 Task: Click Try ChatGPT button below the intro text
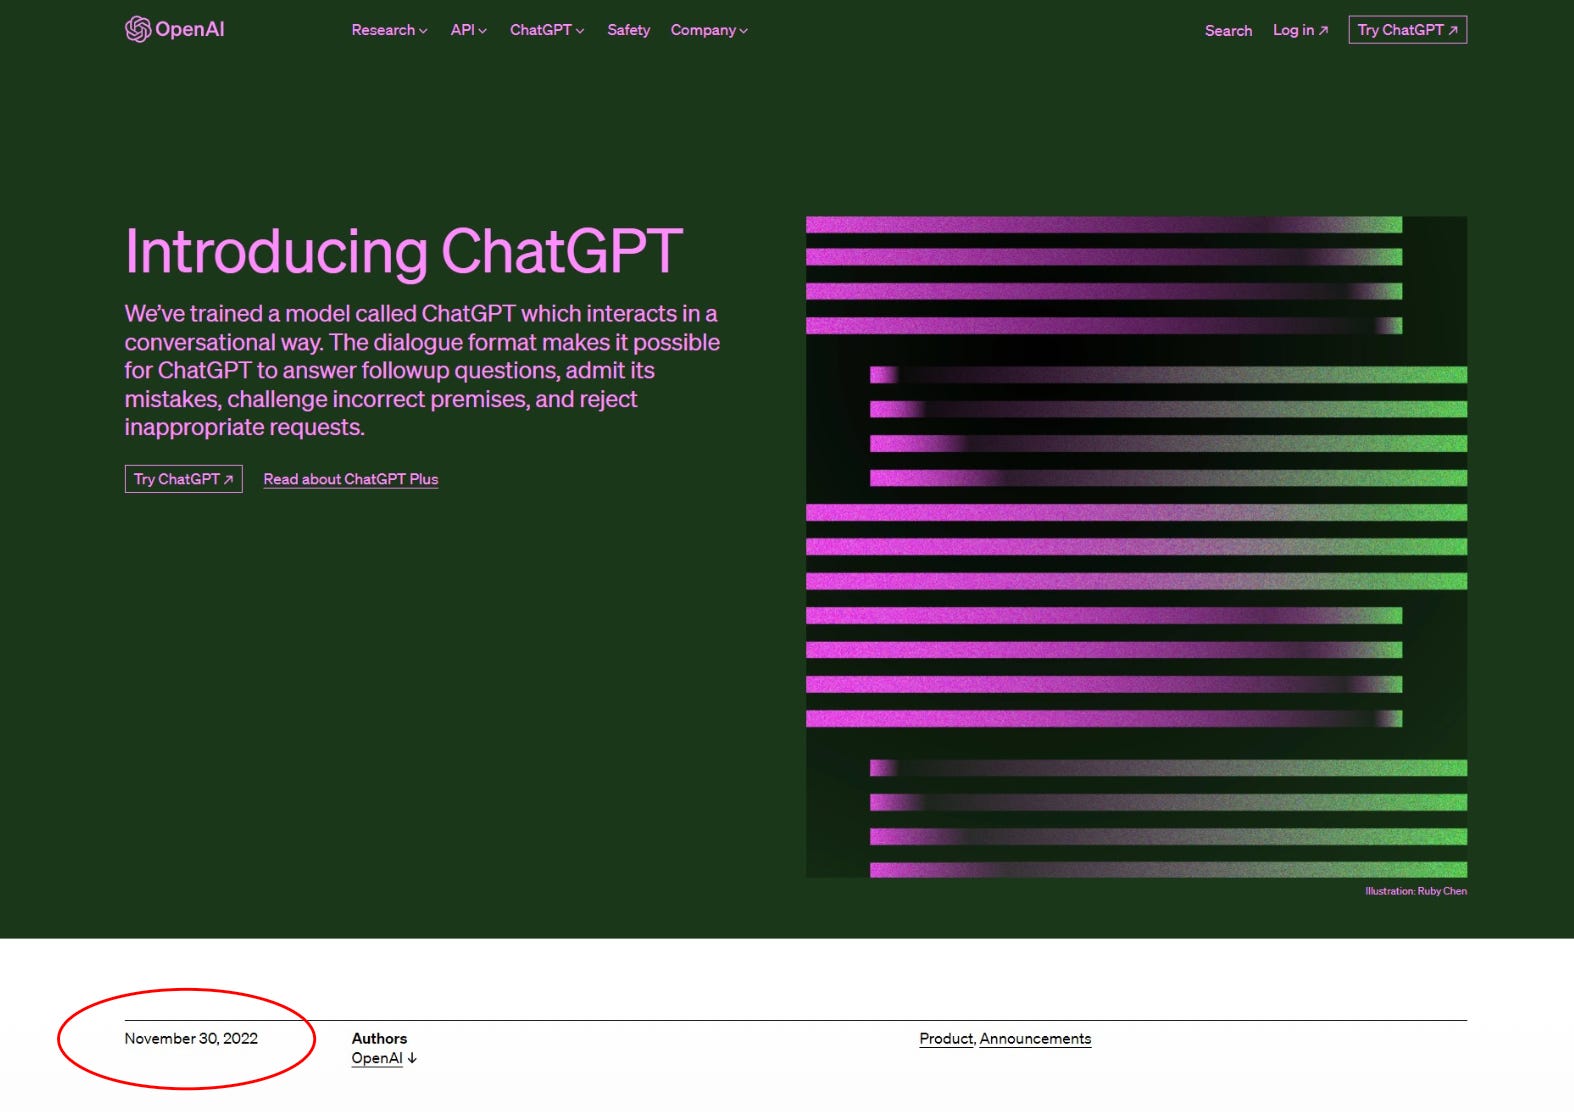183,479
